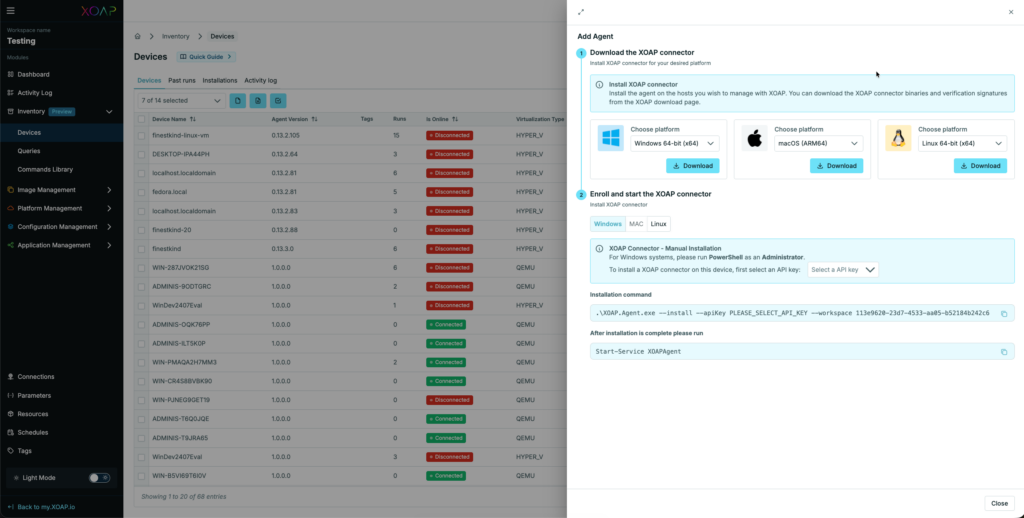
Task: Open the Windows 64-bit (x64) platform dropdown
Action: 677,143
